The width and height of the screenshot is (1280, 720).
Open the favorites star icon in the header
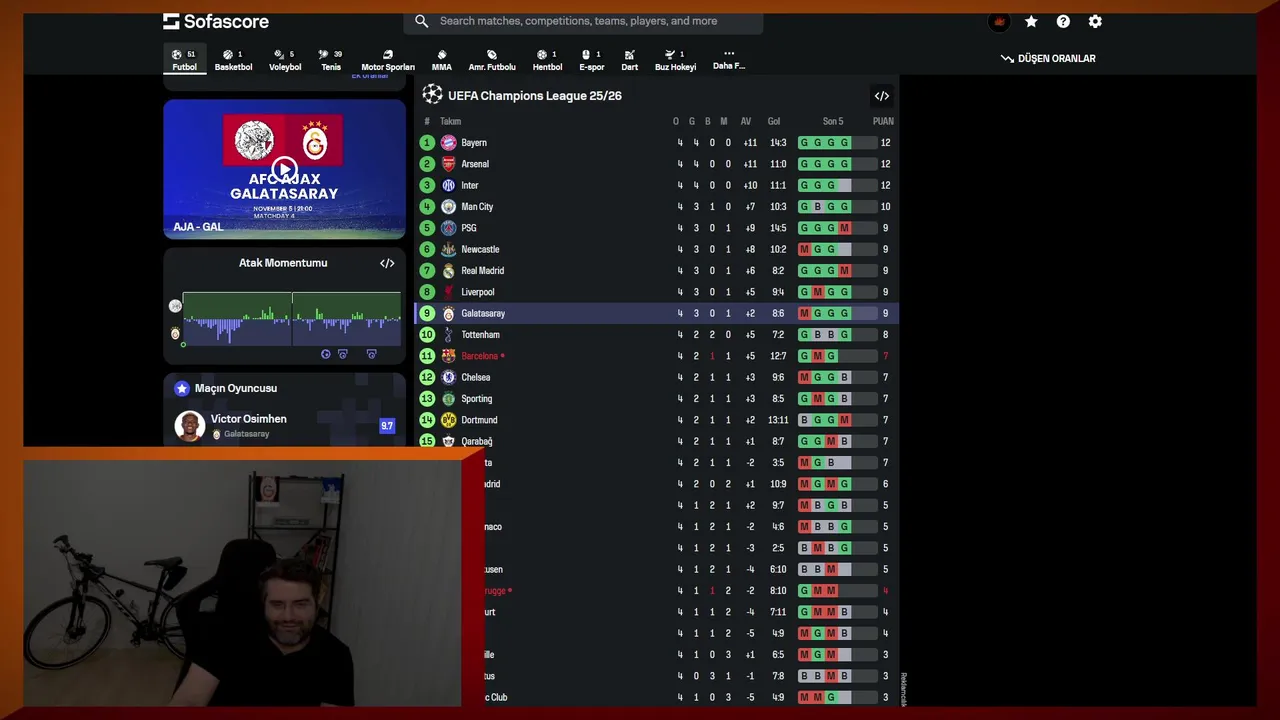(x=1031, y=21)
